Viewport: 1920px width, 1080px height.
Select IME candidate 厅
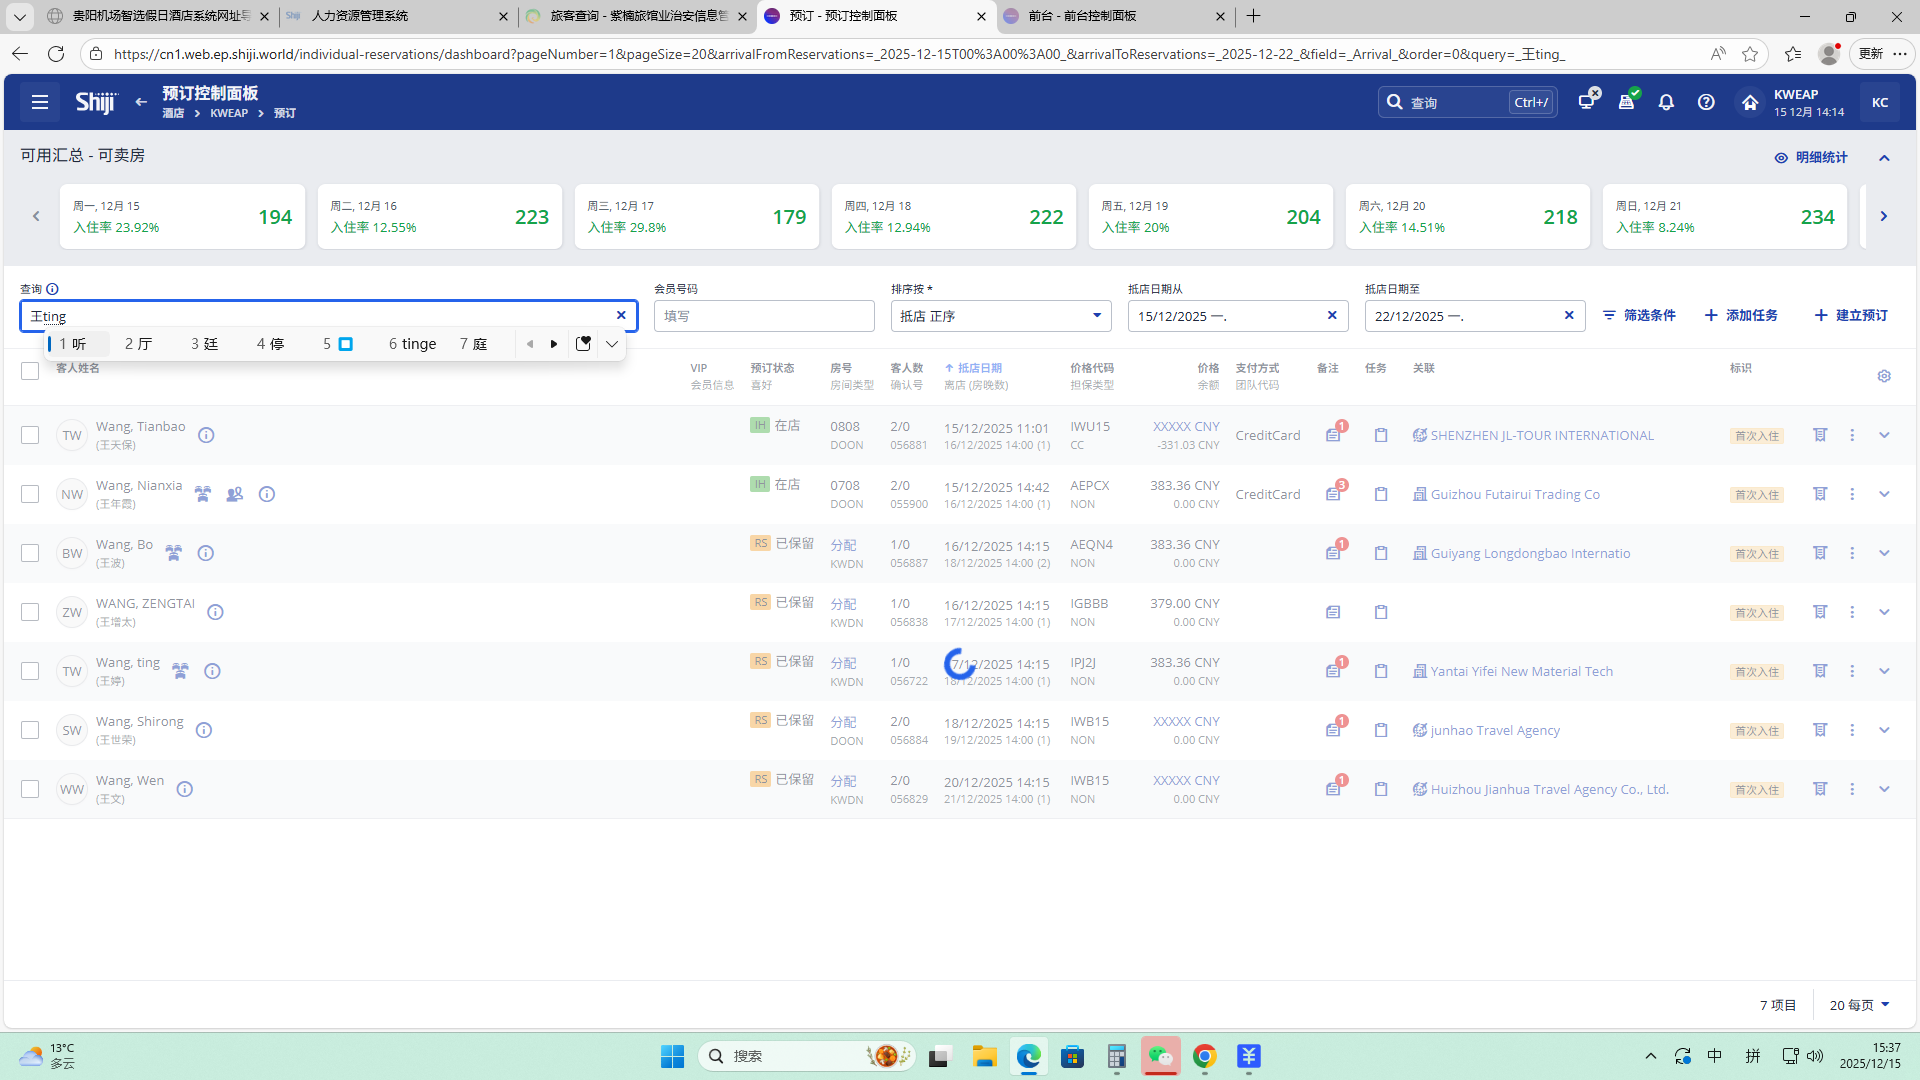(138, 344)
